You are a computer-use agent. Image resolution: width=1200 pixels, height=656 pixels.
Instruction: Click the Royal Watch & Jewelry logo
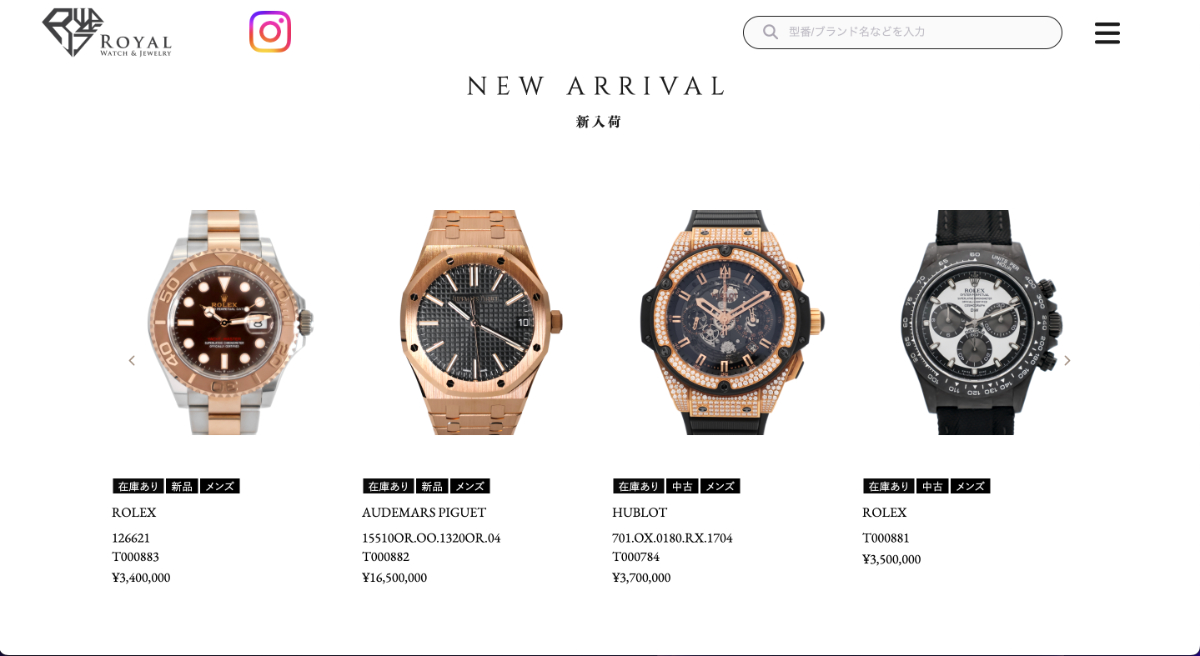coord(107,32)
